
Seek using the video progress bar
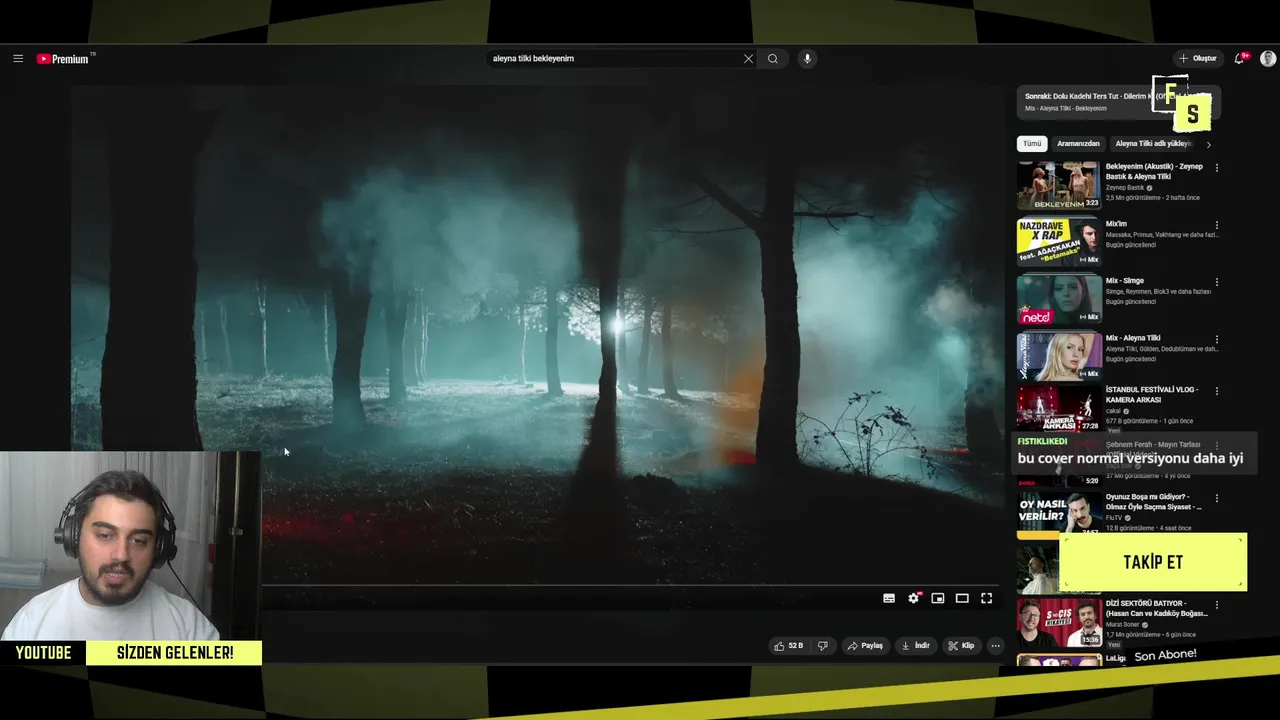[632, 584]
